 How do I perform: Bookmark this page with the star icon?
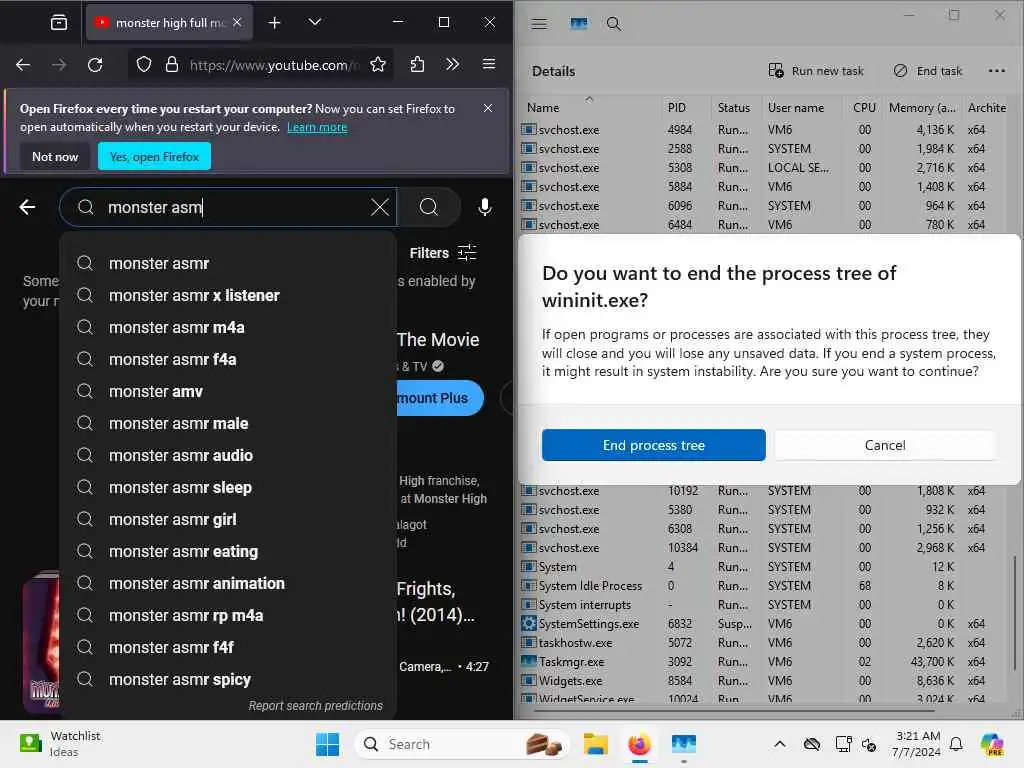pos(377,65)
